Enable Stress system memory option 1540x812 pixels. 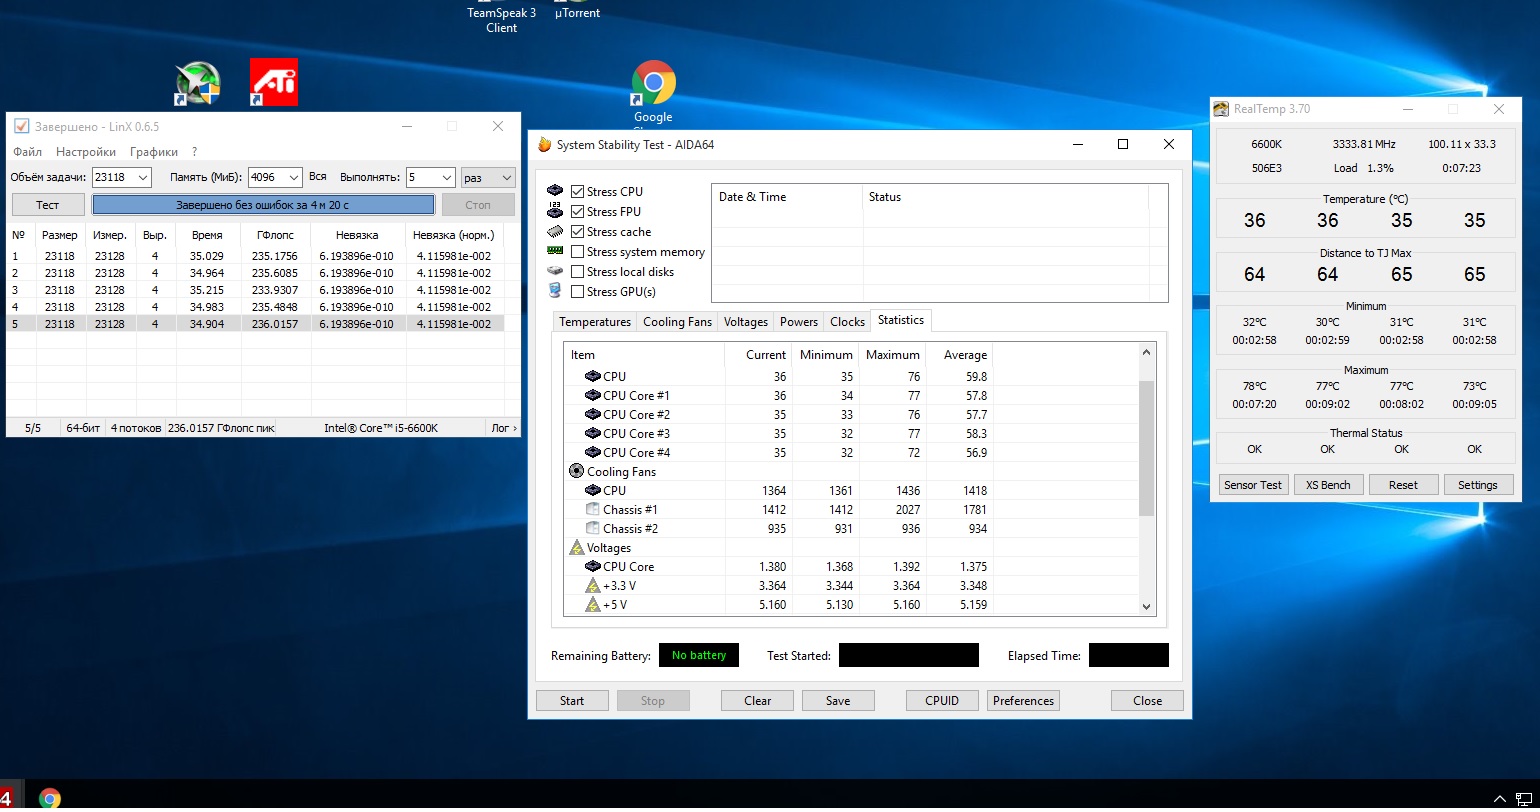[x=578, y=252]
